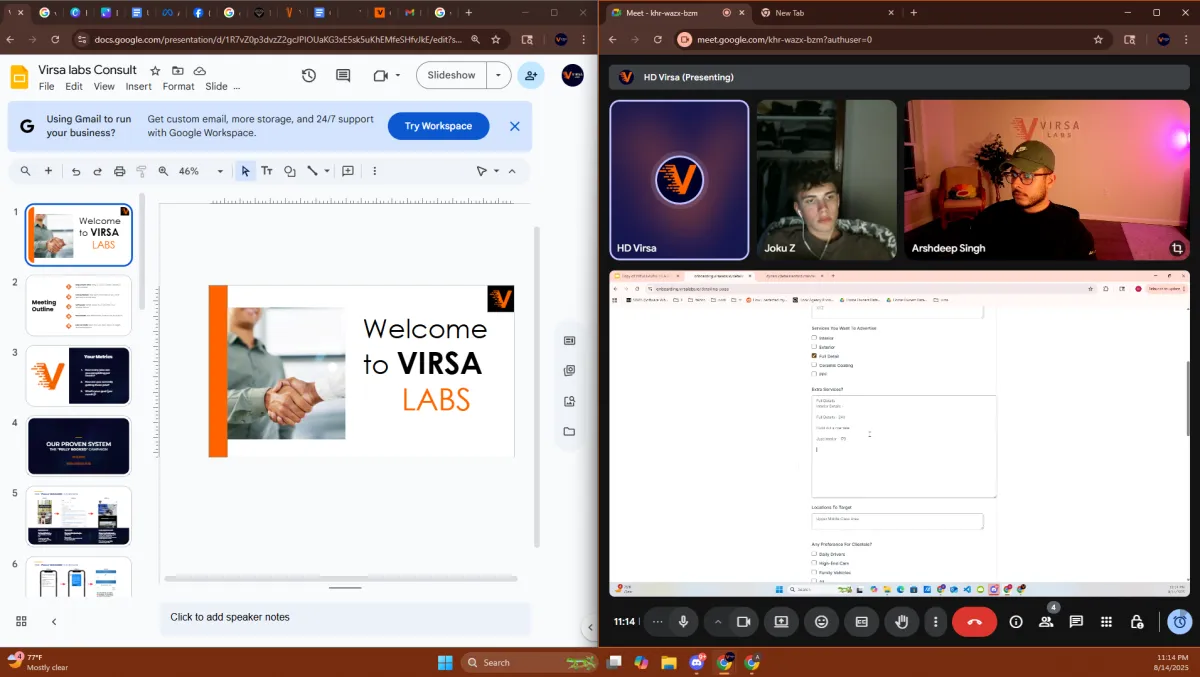Image resolution: width=1200 pixels, height=677 pixels.
Task: Open meeting details info icon
Action: [x=1016, y=621]
